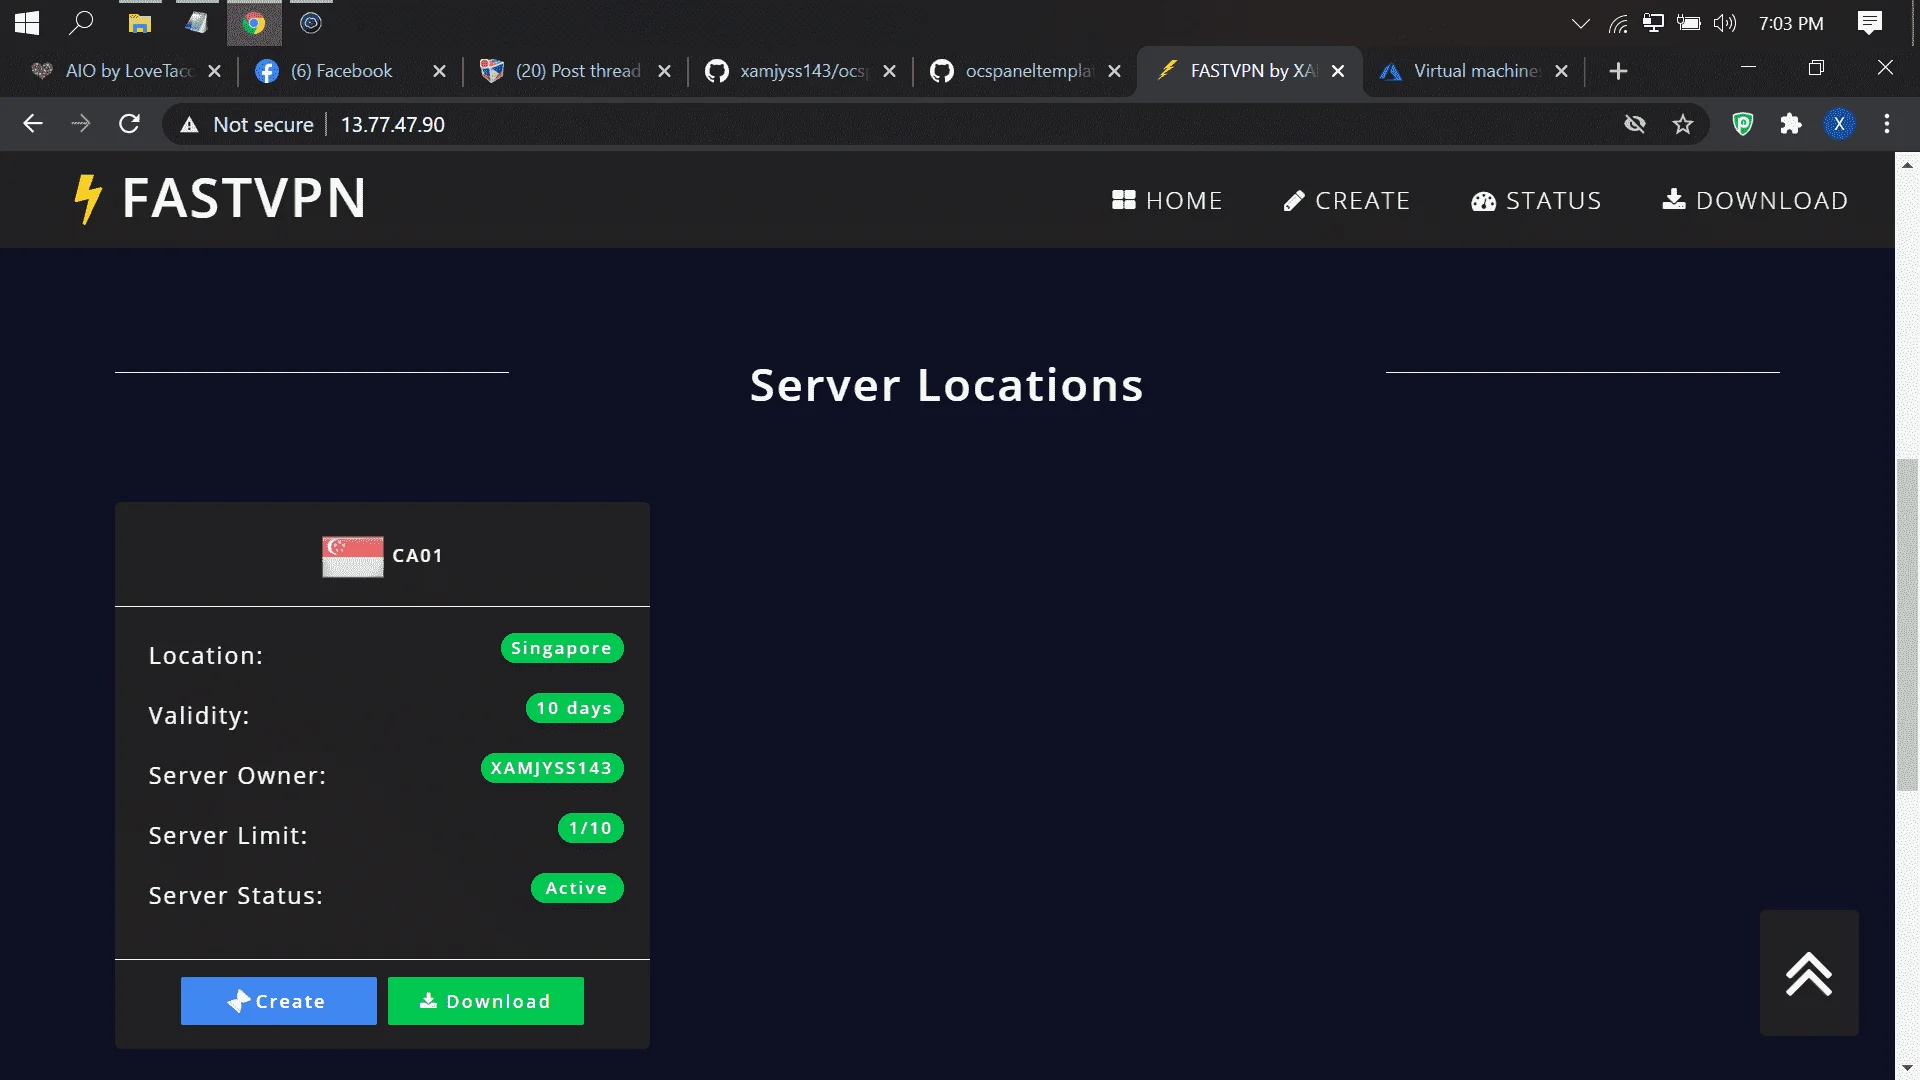
Task: Click the blue Create button
Action: 279,1001
